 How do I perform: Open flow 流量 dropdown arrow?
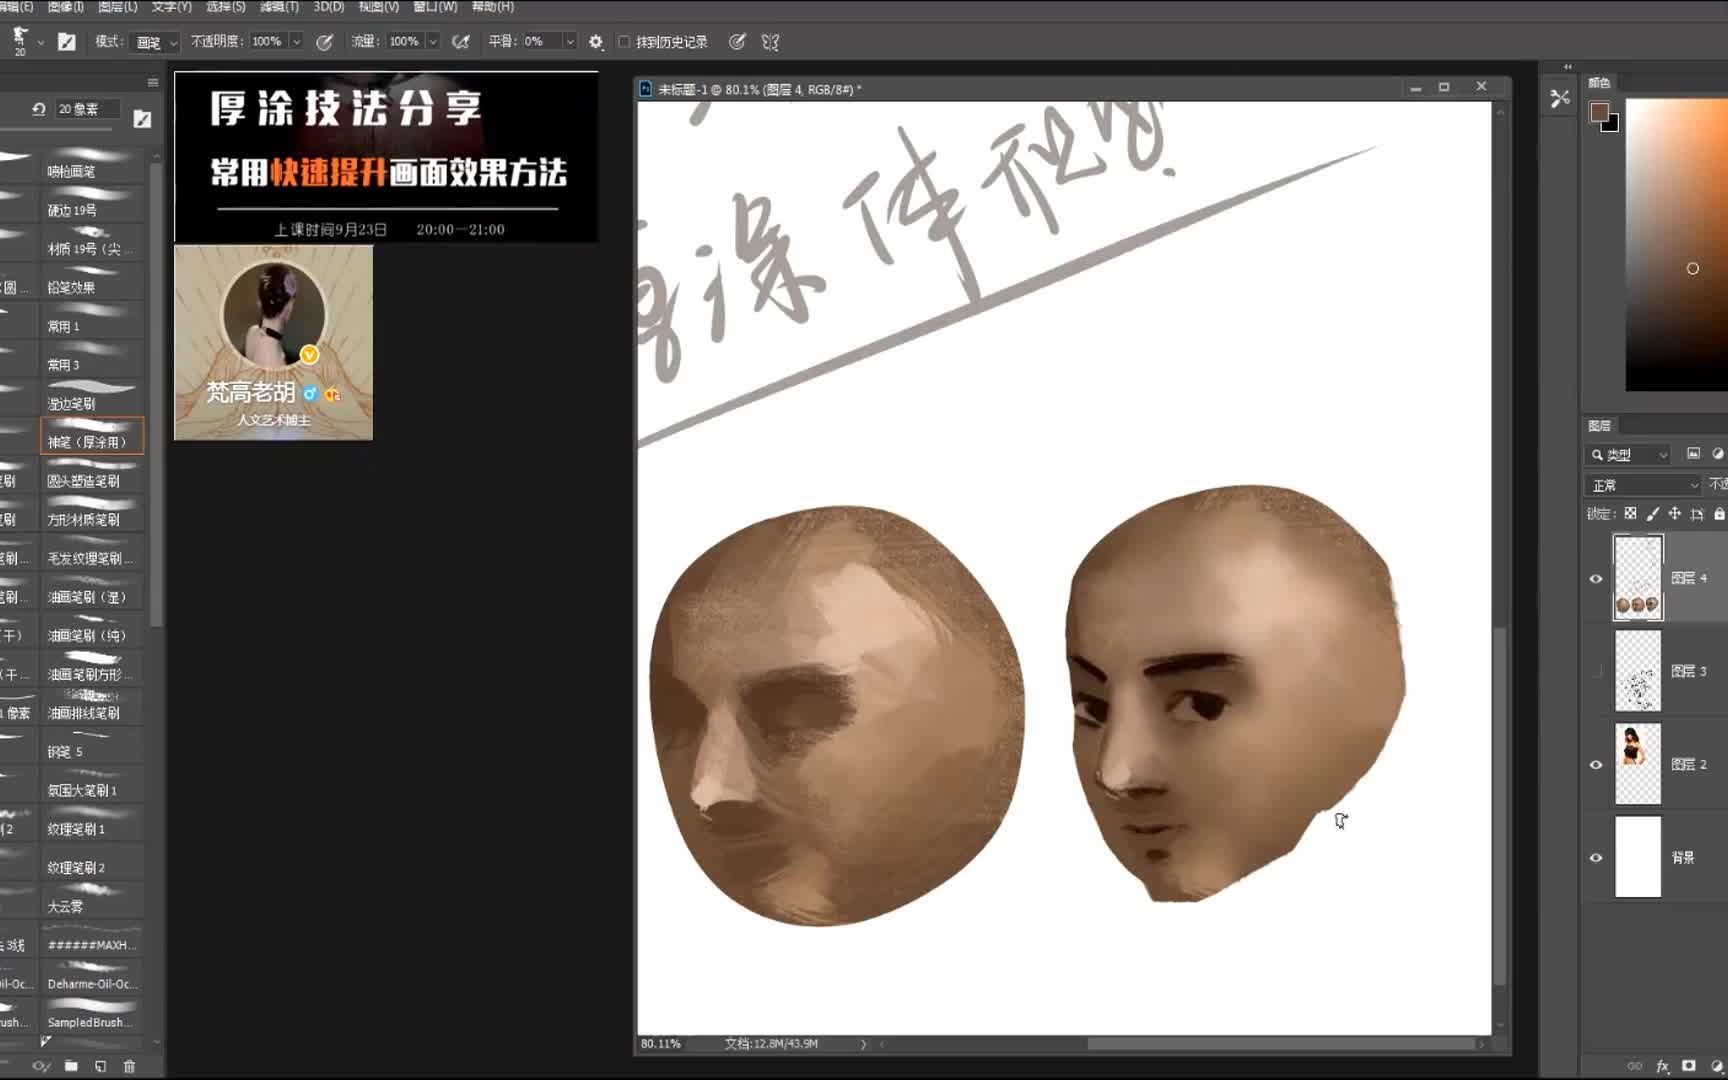coord(433,42)
